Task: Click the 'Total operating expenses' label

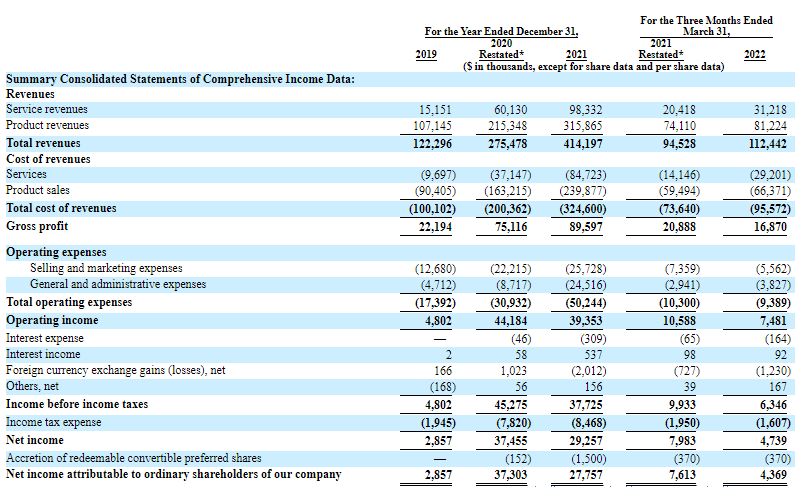Action: pyautogui.click(x=69, y=302)
